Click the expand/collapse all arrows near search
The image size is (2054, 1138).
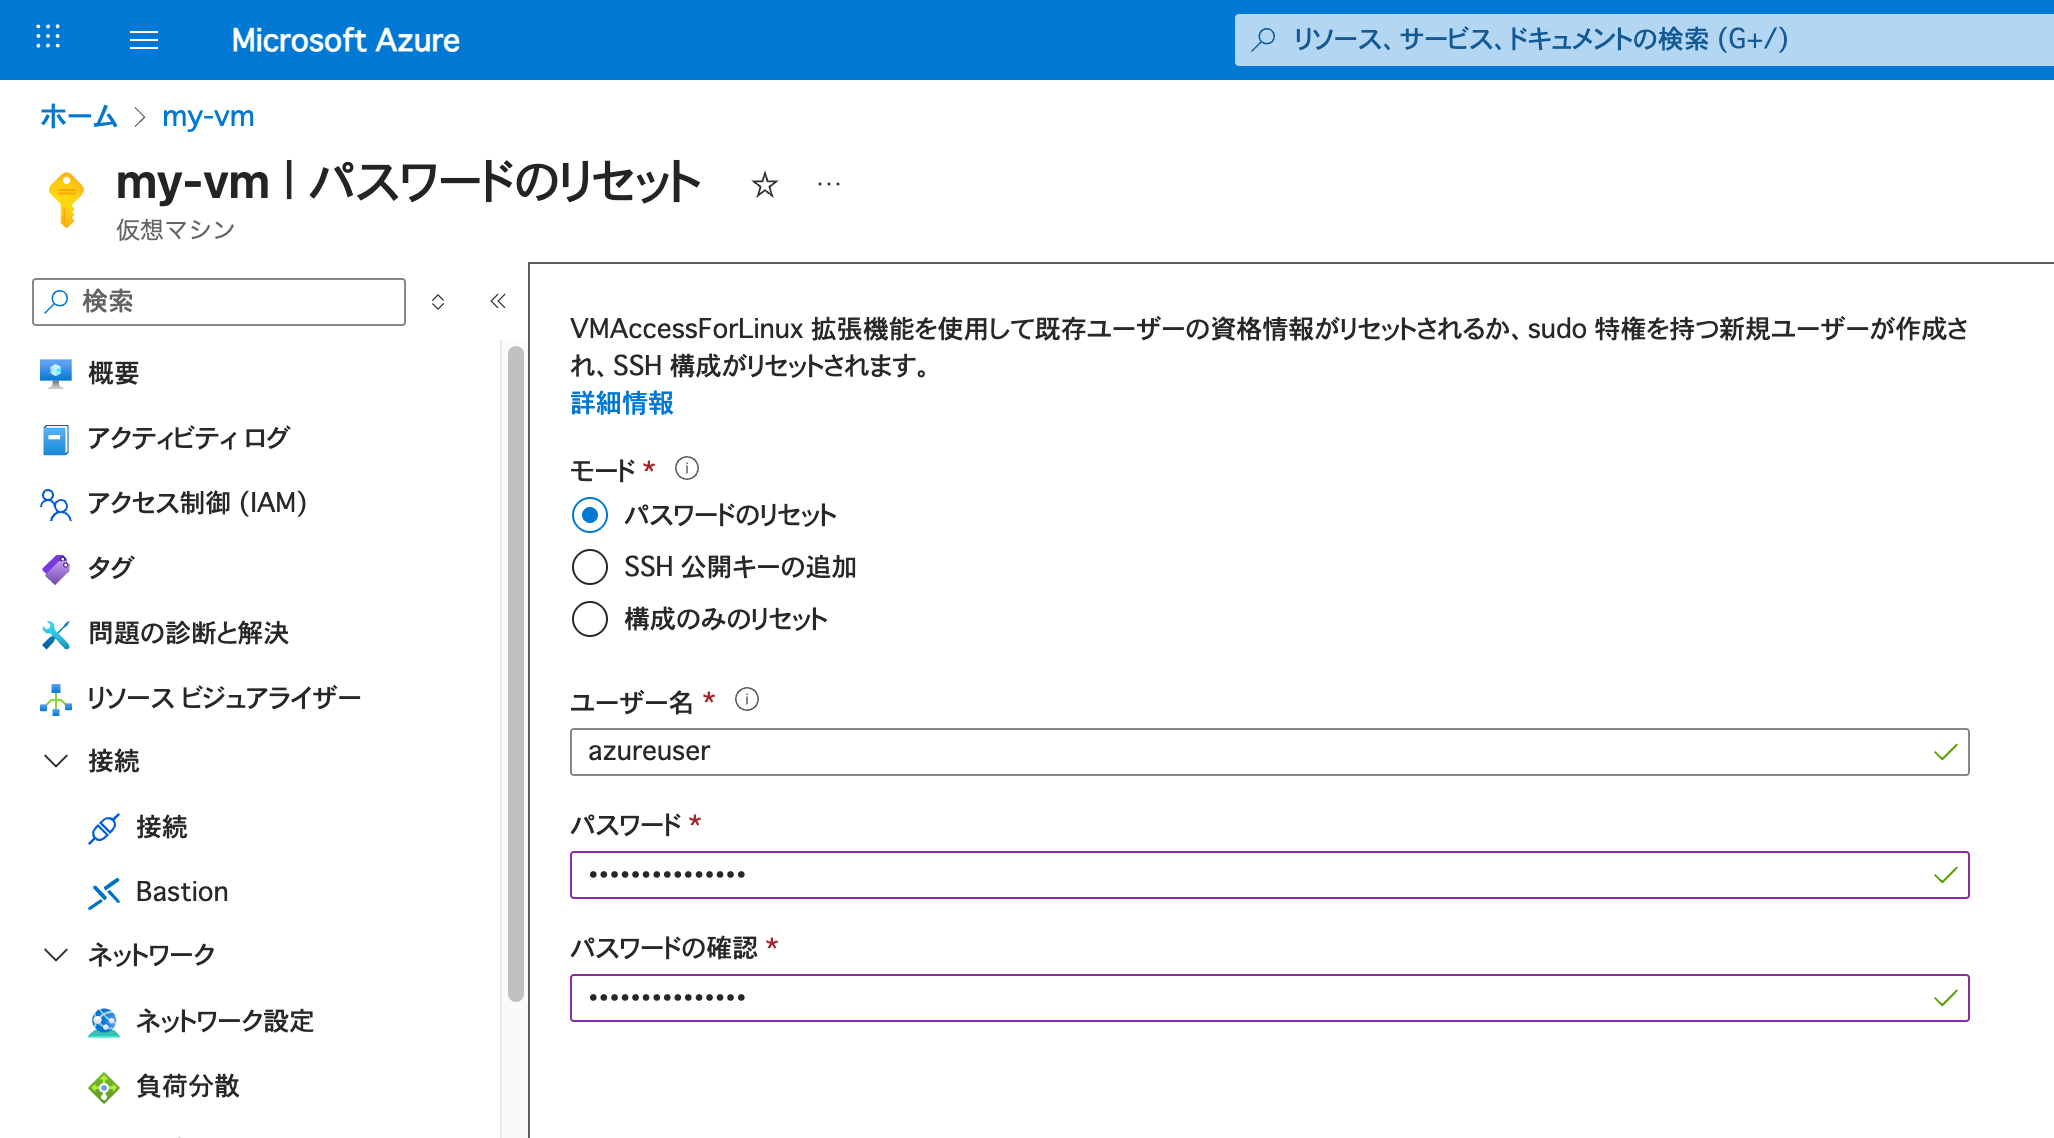point(438,301)
